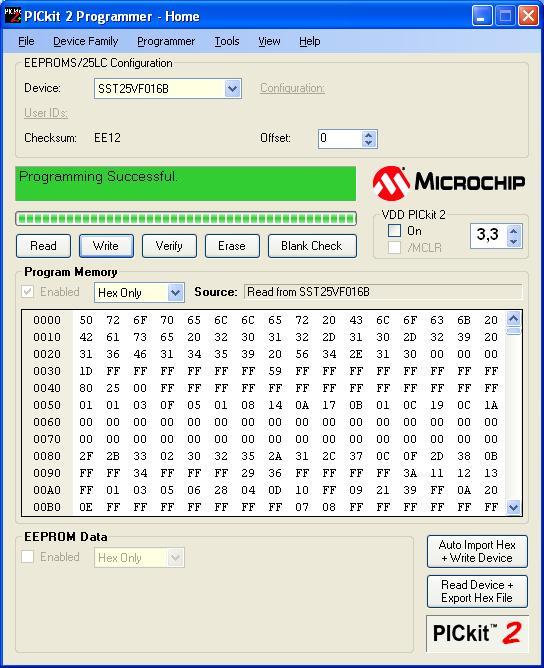Close the PICkit 2 Programmer window

pos(528,16)
